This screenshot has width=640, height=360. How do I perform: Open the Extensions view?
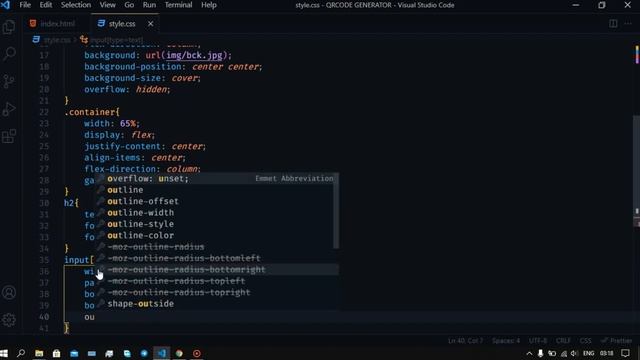[x=9, y=136]
